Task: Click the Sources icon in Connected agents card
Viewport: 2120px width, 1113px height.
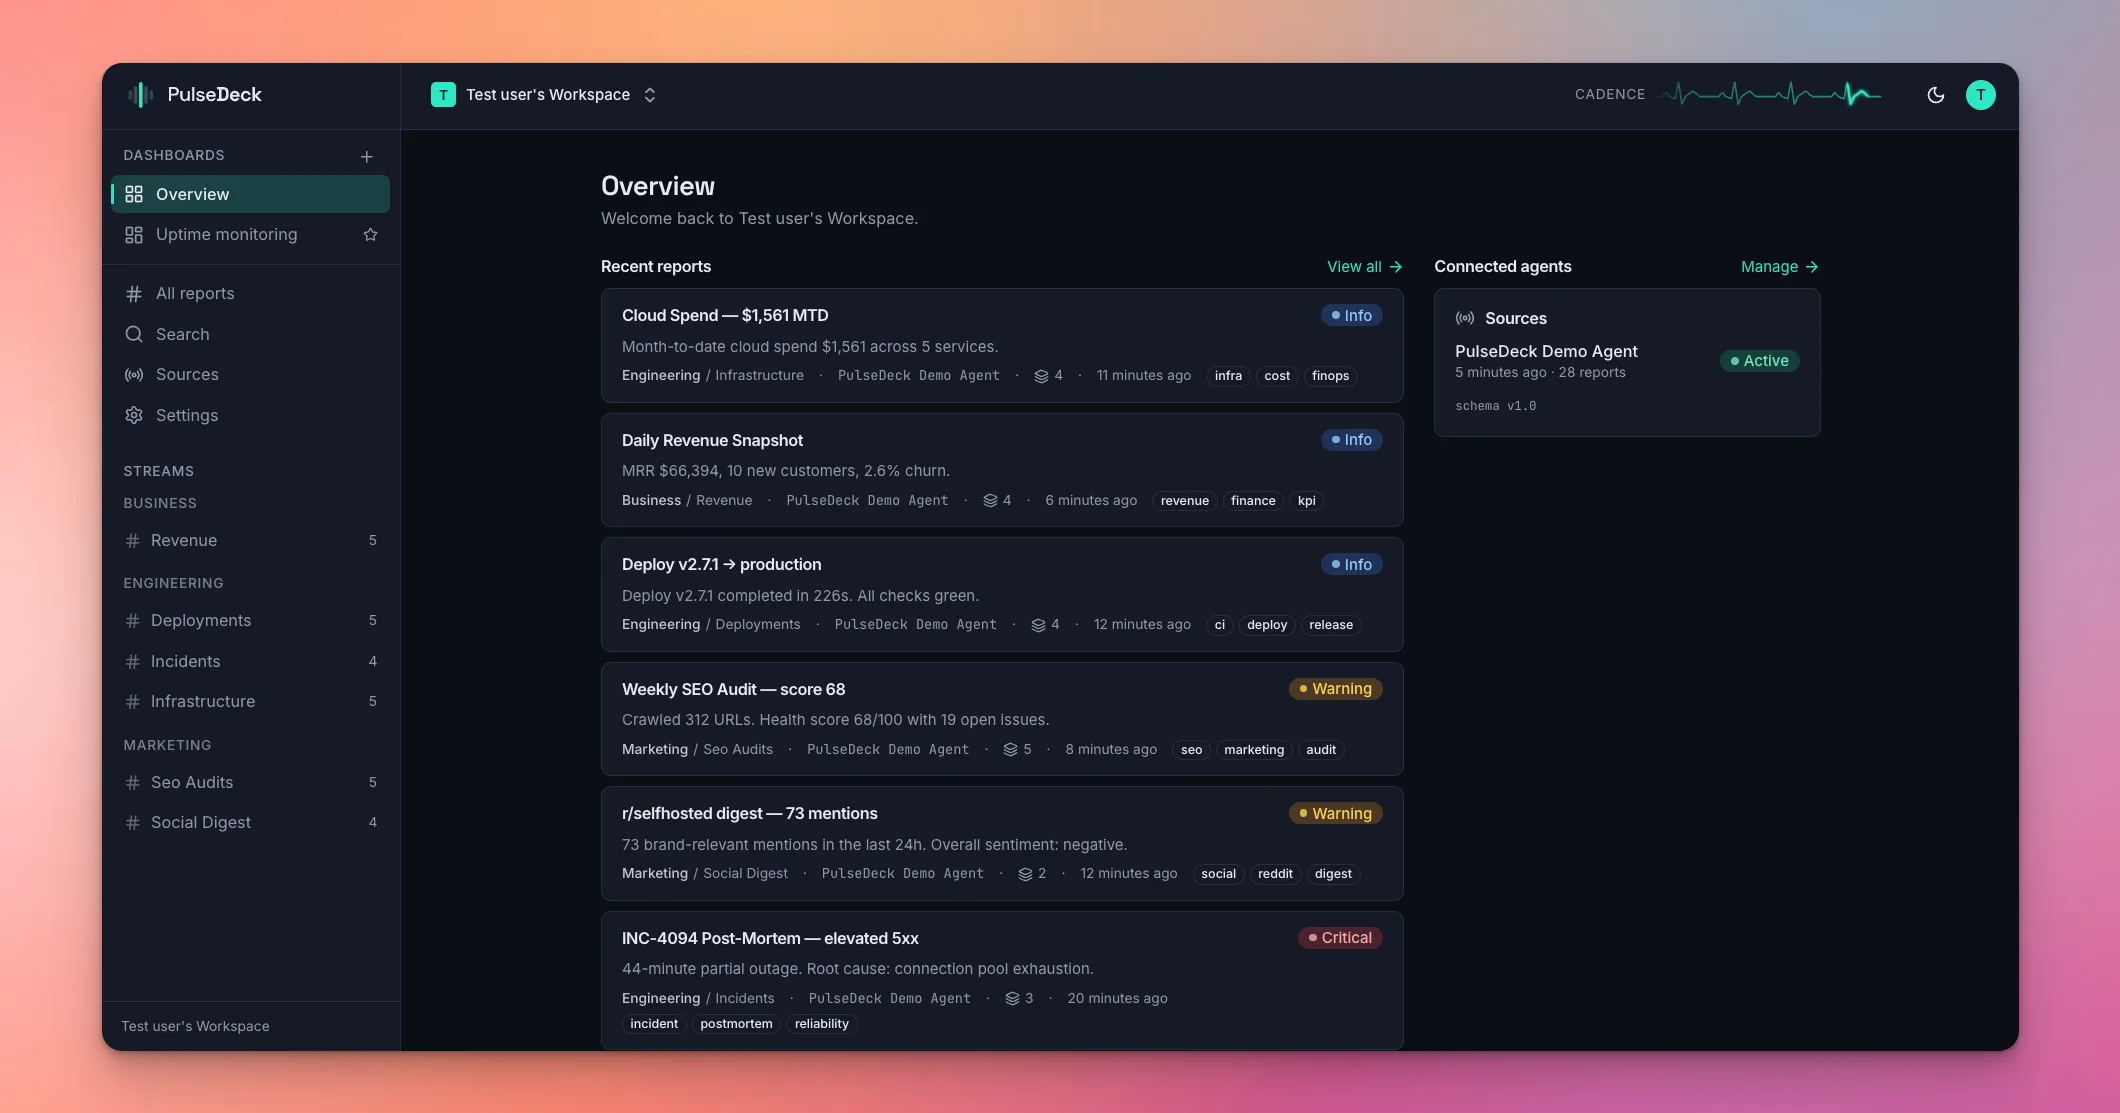Action: click(x=1465, y=318)
